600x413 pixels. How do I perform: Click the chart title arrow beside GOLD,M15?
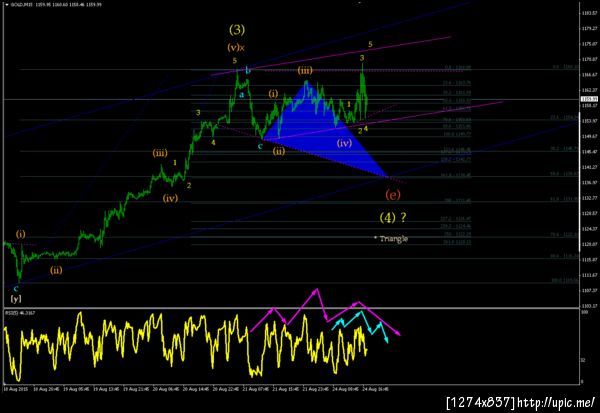[7, 5]
